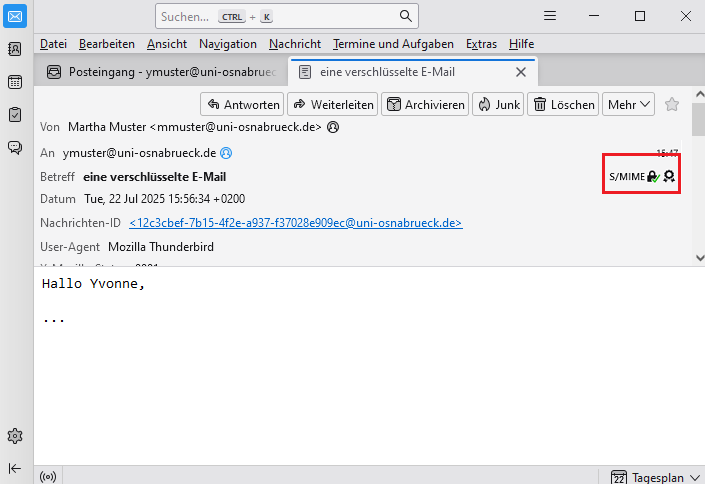Open the application hamburger menu
The height and width of the screenshot is (484, 706).
click(x=550, y=16)
